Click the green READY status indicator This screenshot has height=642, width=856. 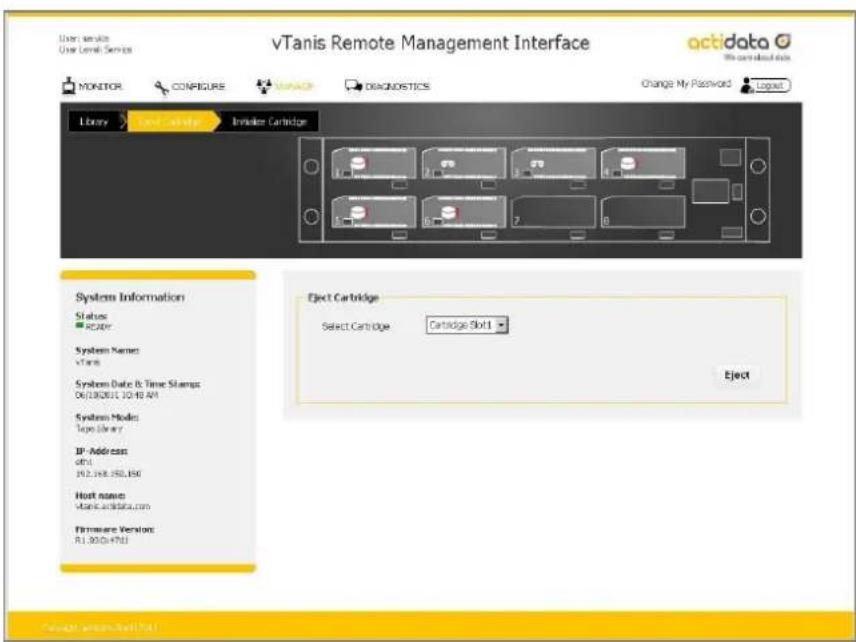[80, 326]
